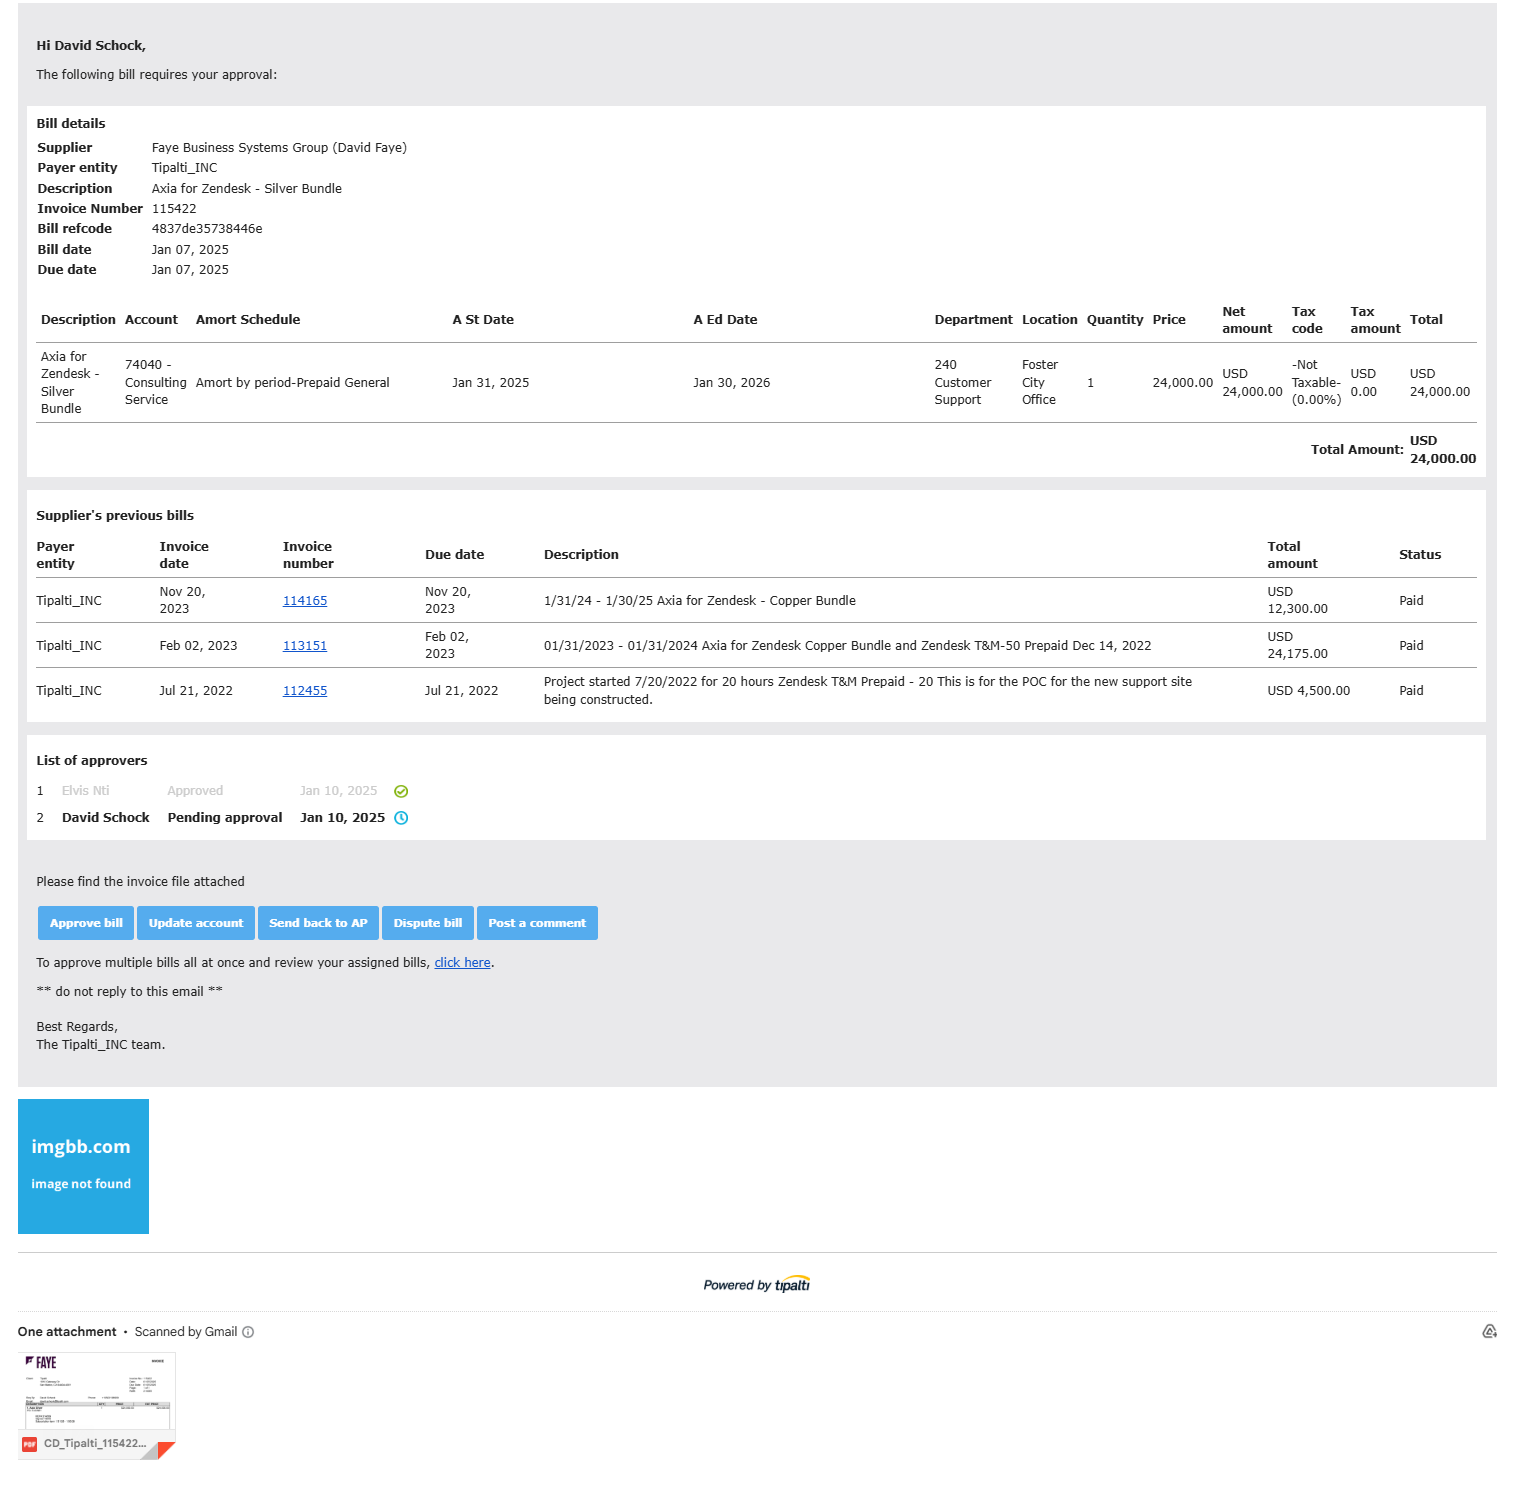The image size is (1516, 1486).
Task: Click the red PDF file icon
Action: click(30, 1444)
